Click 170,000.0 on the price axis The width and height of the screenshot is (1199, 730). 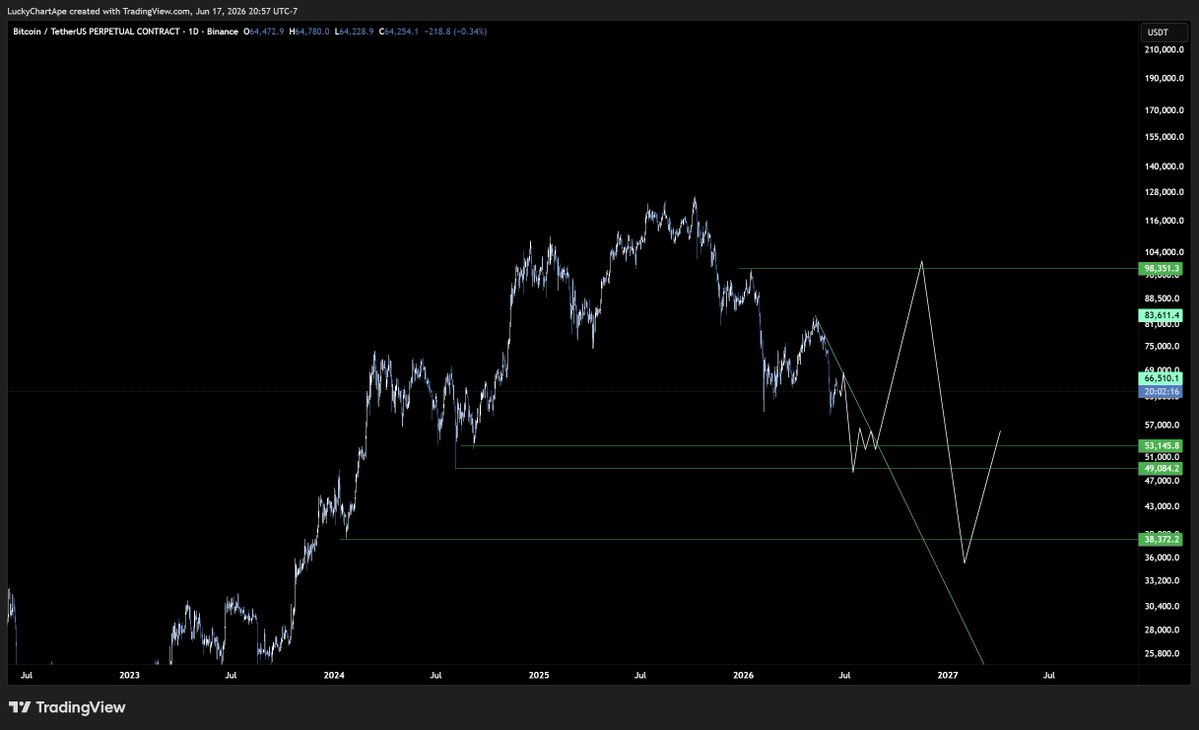coord(1164,110)
